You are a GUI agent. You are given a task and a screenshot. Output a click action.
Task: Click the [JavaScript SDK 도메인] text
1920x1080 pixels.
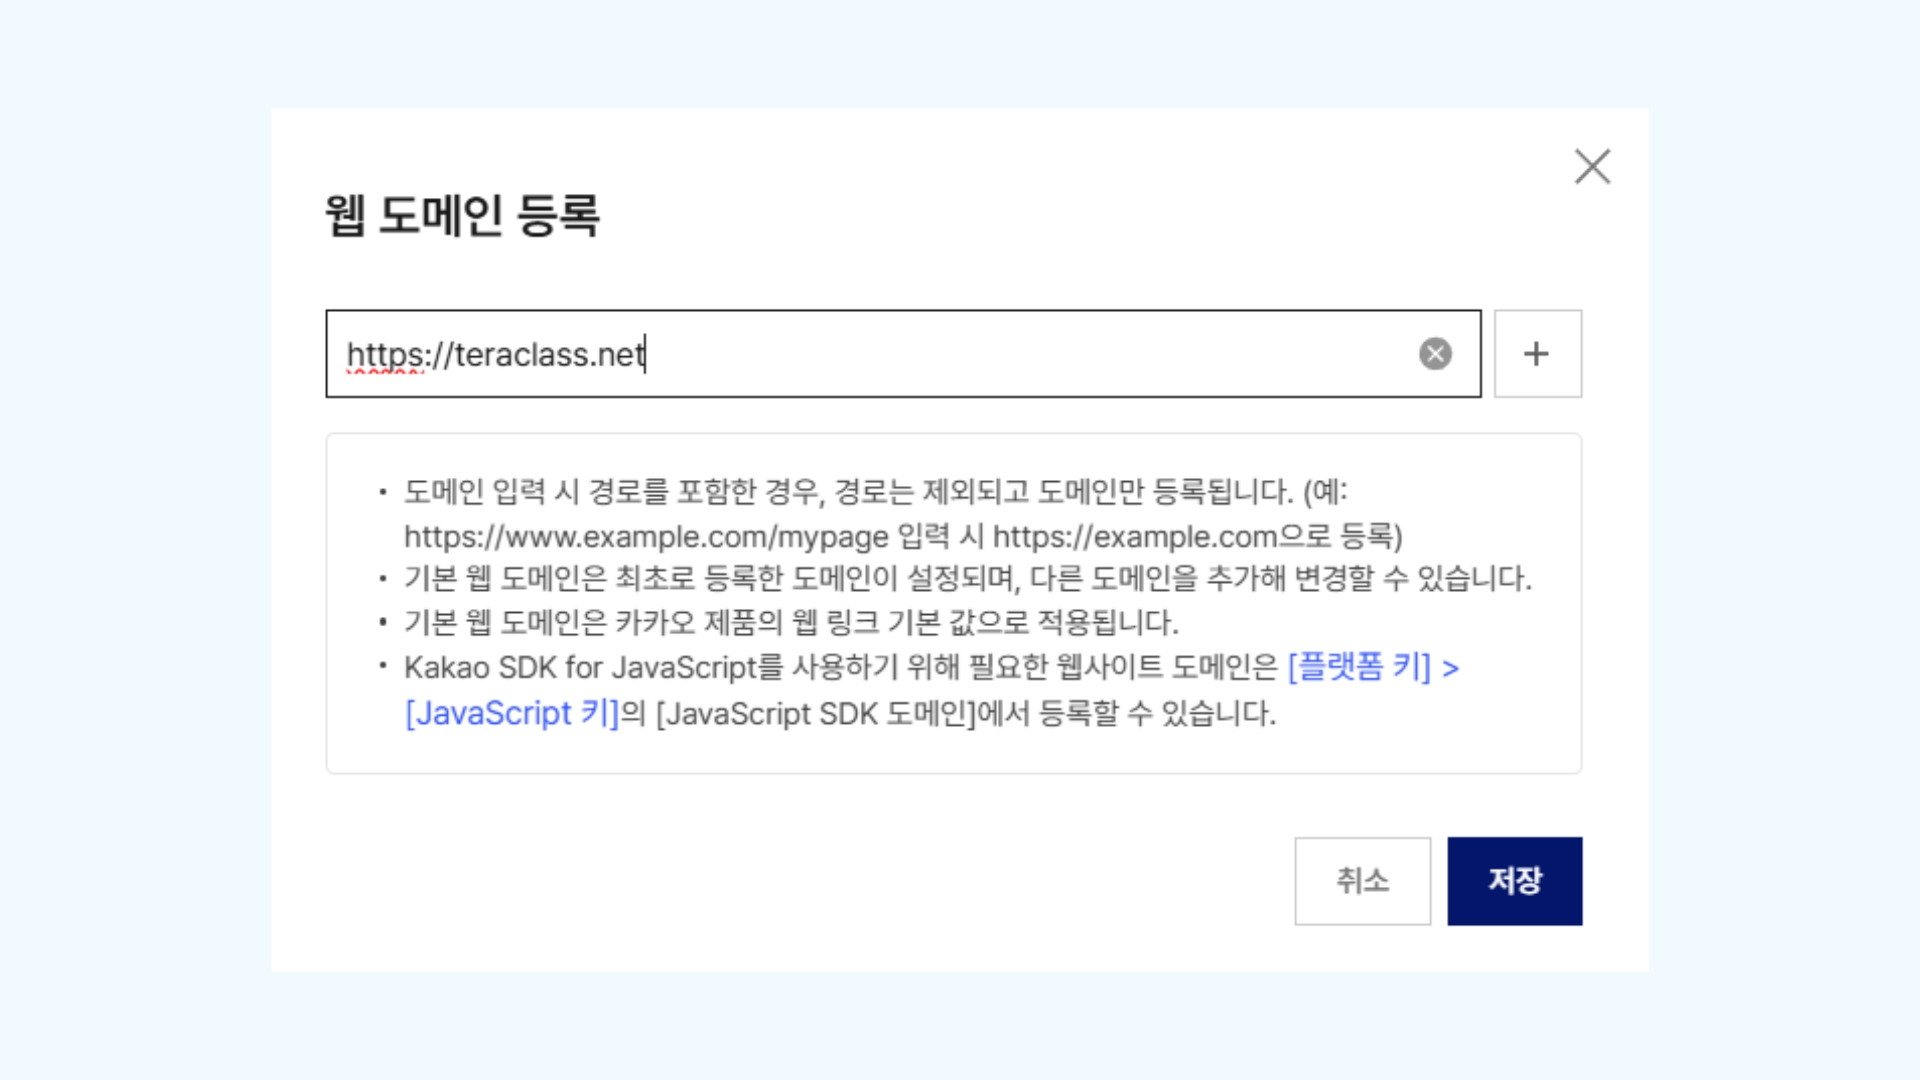click(815, 714)
